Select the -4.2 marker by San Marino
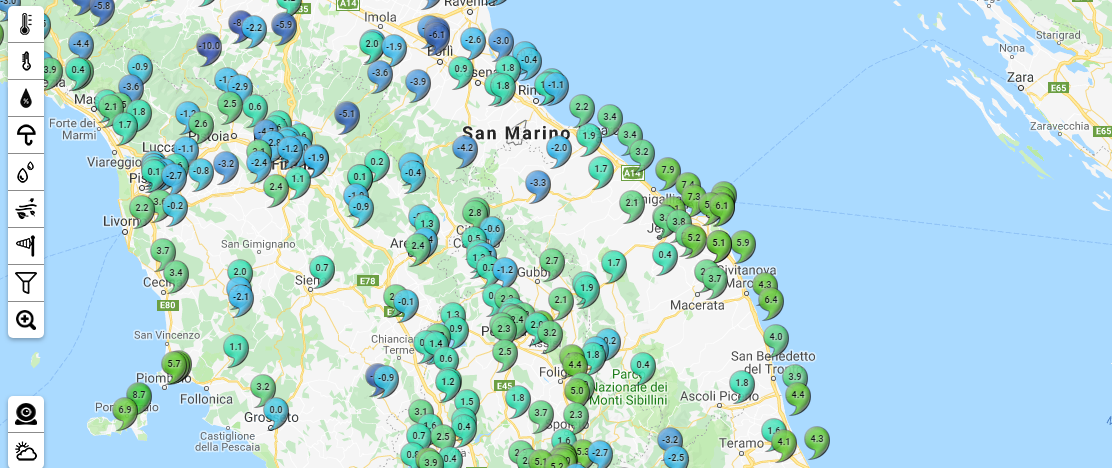This screenshot has height=468, width=1112. tap(464, 148)
